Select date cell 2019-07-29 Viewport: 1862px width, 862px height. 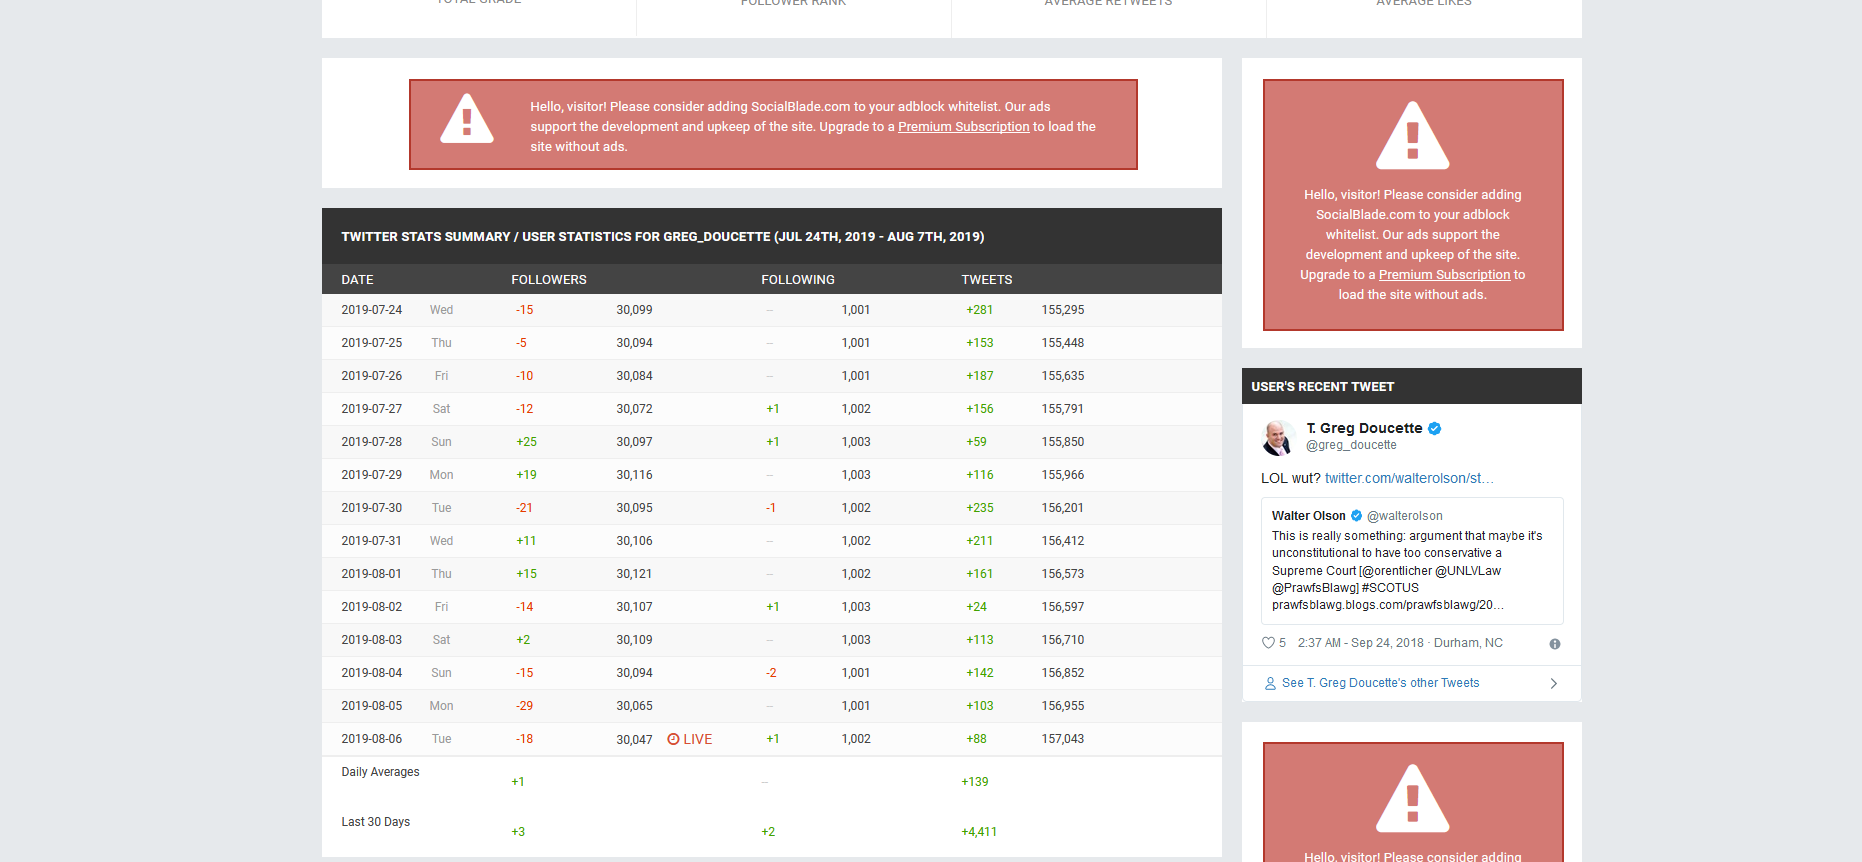tap(372, 475)
